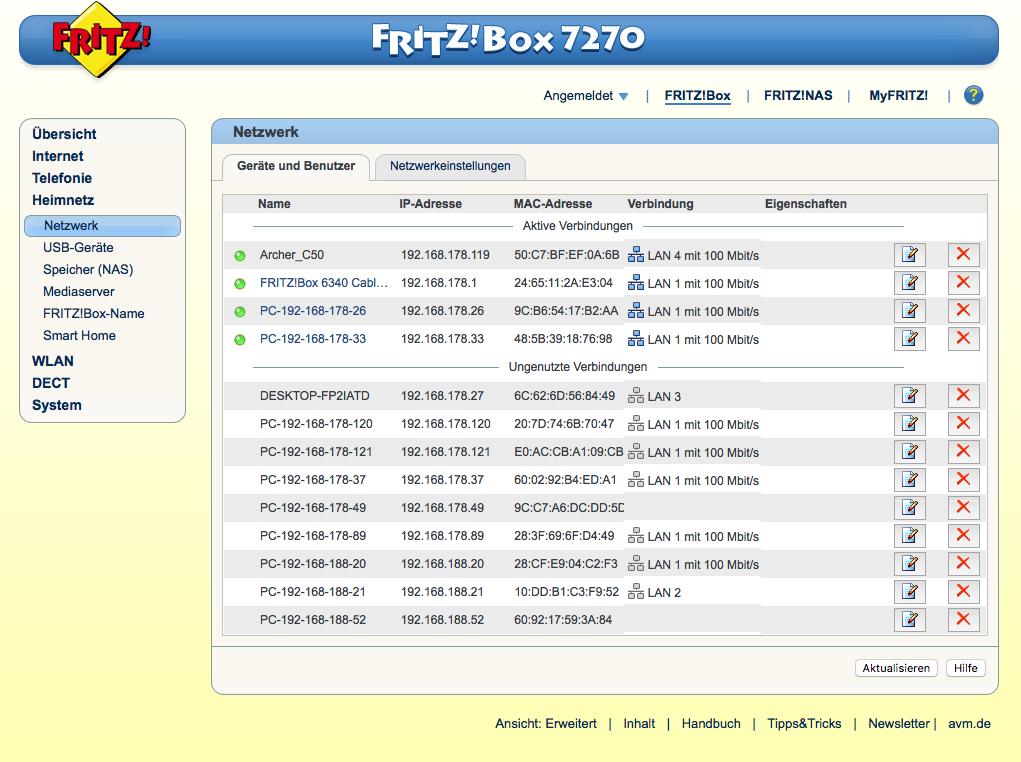Delete the PC-192-168-178-33 entry
This screenshot has width=1021, height=762.
963,339
